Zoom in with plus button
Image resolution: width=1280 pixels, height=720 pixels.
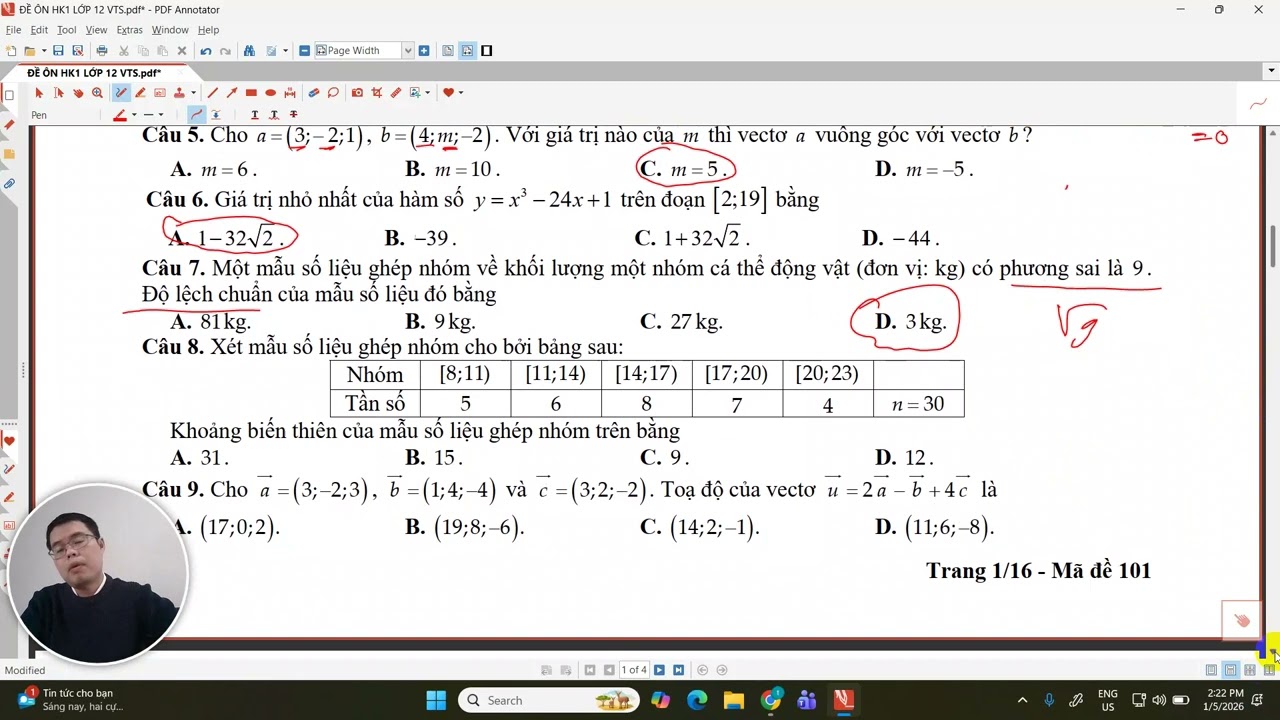(x=424, y=51)
